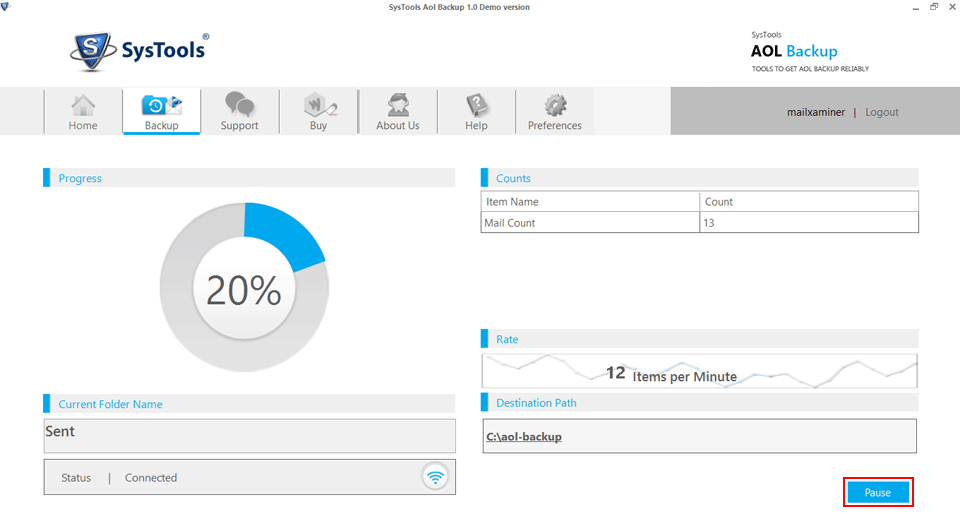The height and width of the screenshot is (514, 960).
Task: Click the Rate section header
Action: (700, 339)
